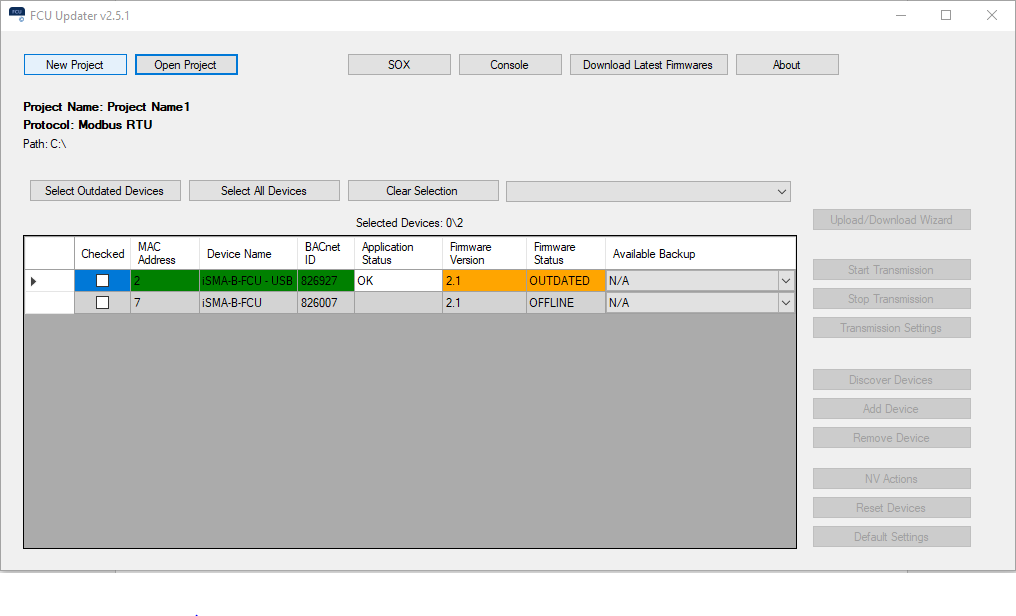Hit the Clear Selection button
The width and height of the screenshot is (1016, 616).
click(422, 191)
